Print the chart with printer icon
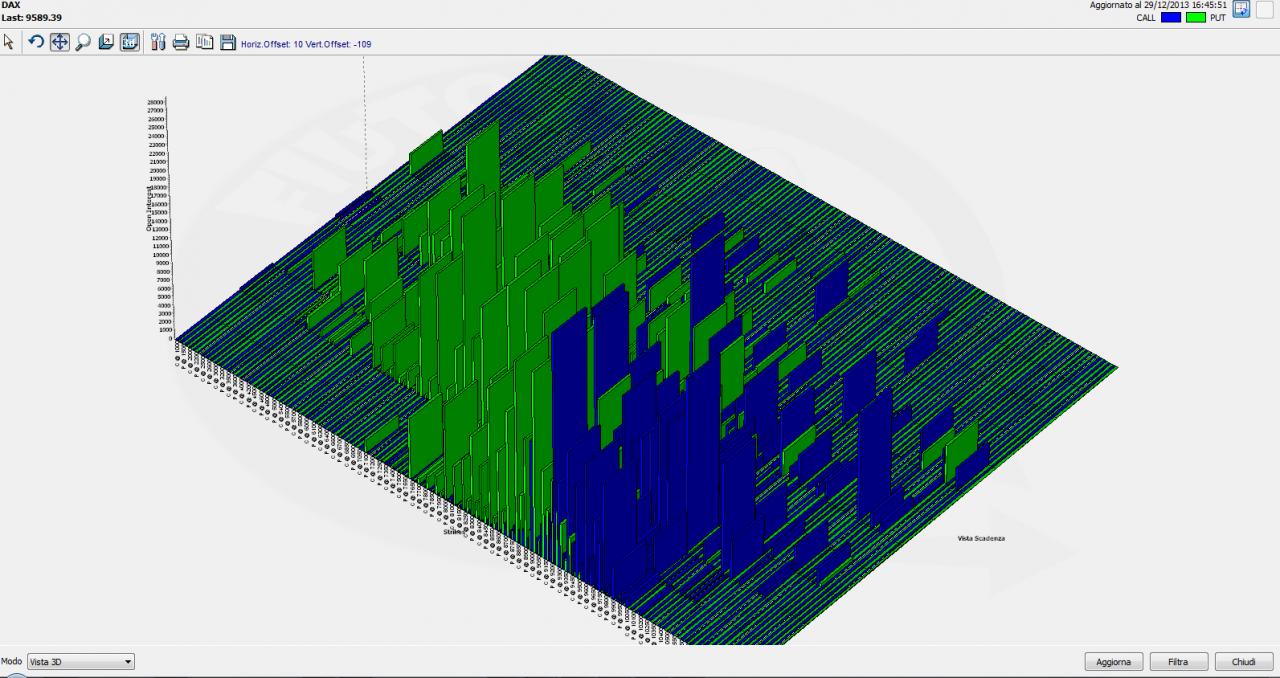 pos(181,42)
